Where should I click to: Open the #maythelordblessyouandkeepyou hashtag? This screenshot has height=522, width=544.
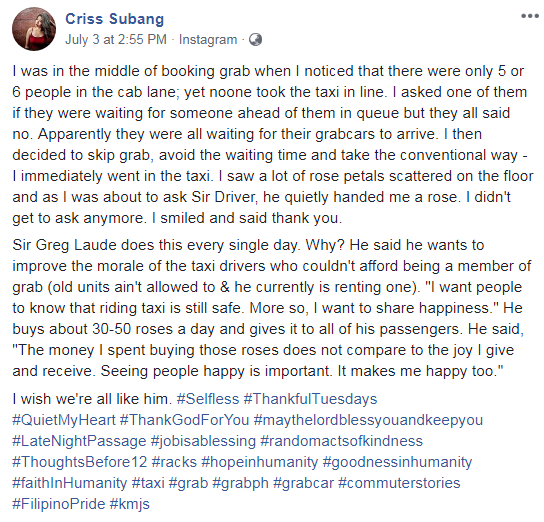click(x=368, y=420)
